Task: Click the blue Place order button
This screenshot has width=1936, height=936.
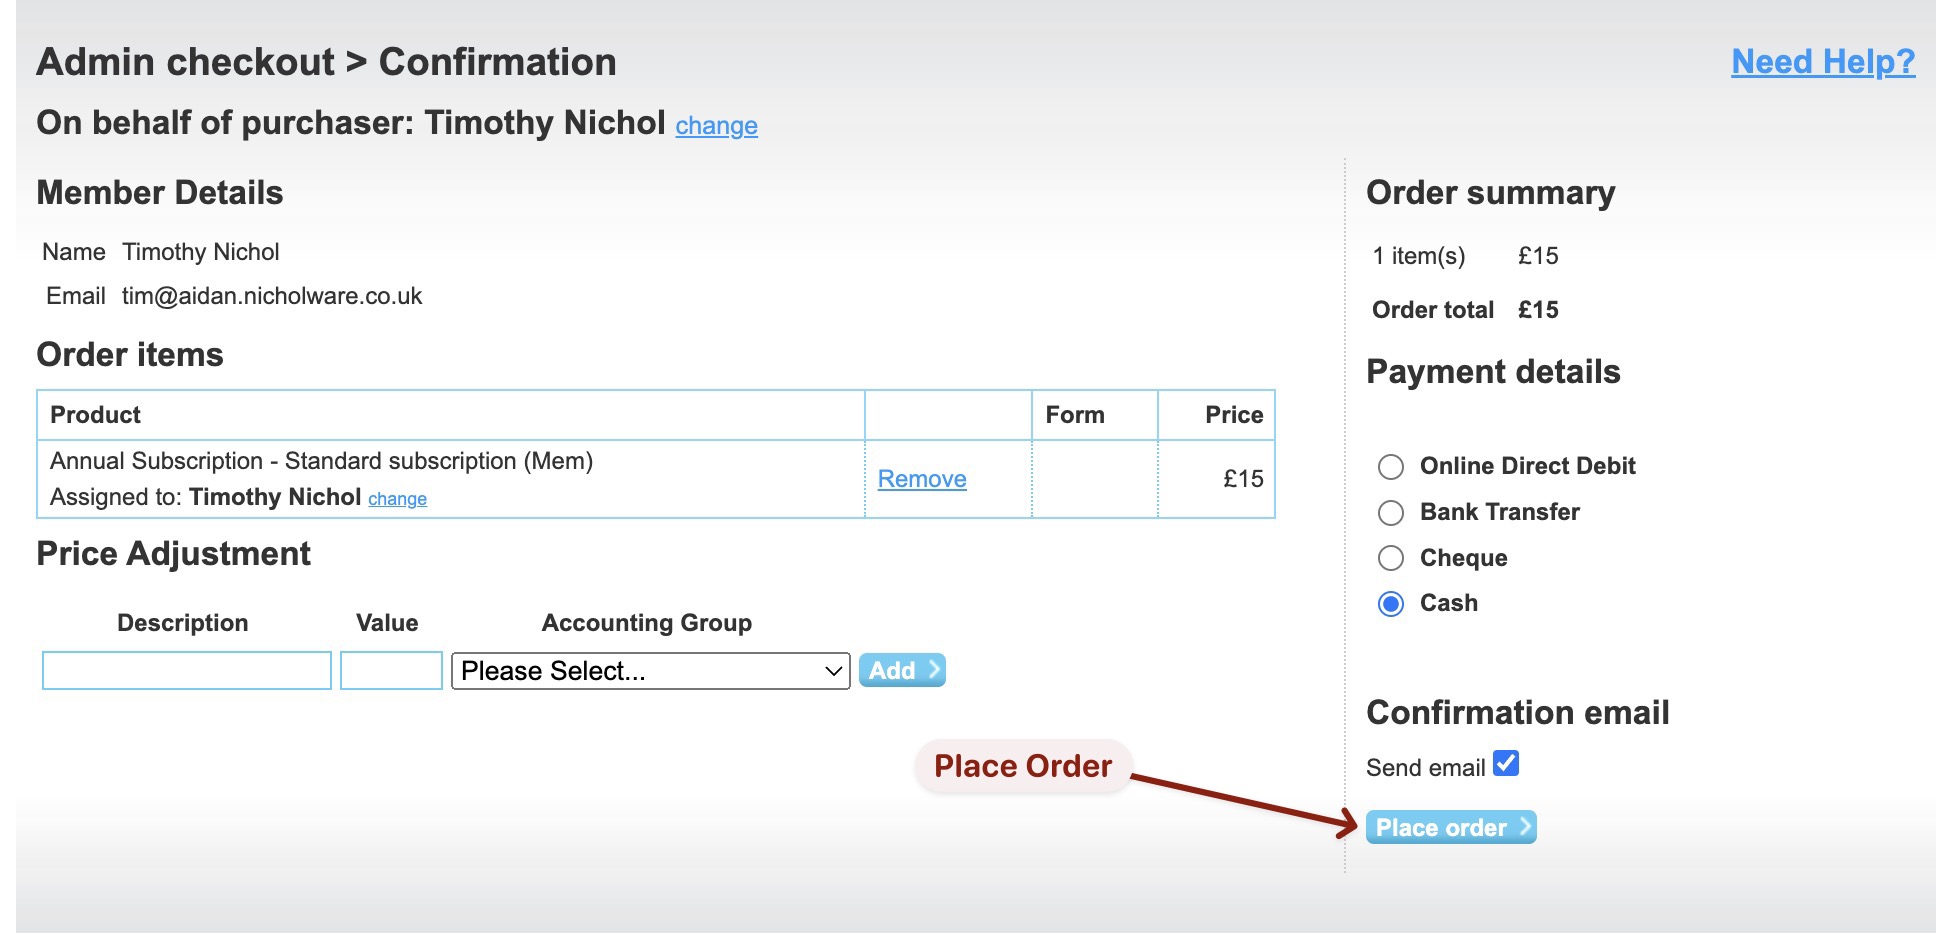Action: pos(1450,828)
